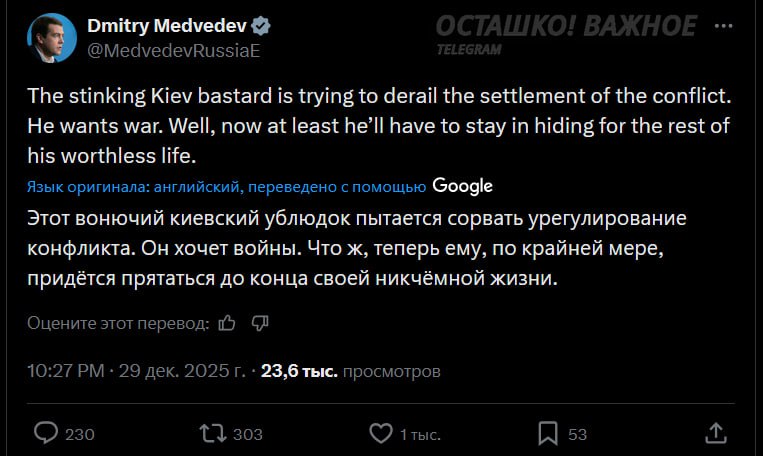Viewport: 763px width, 456px height.
Task: Bookmark this tweet with the bookmark icon
Action: click(548, 433)
